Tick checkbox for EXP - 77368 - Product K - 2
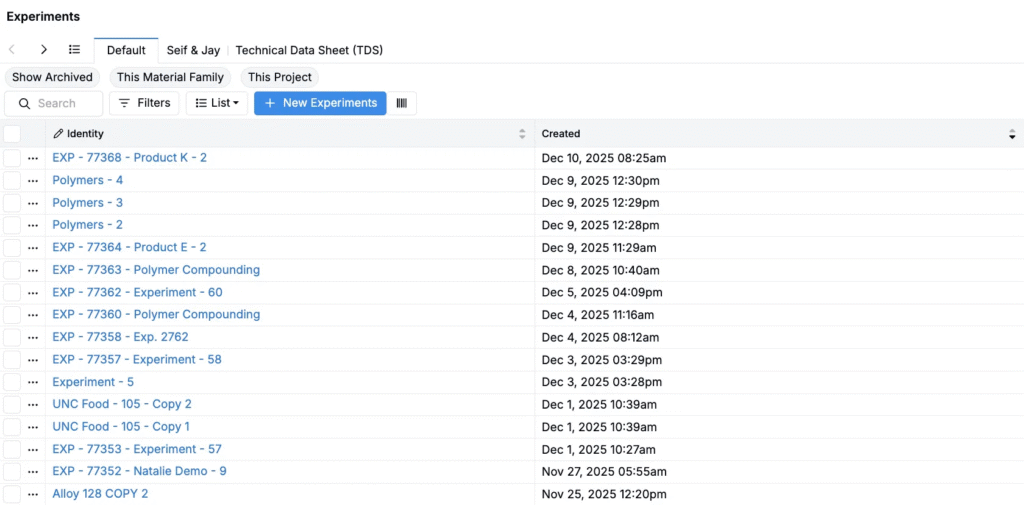The image size is (1024, 505). (x=12, y=158)
